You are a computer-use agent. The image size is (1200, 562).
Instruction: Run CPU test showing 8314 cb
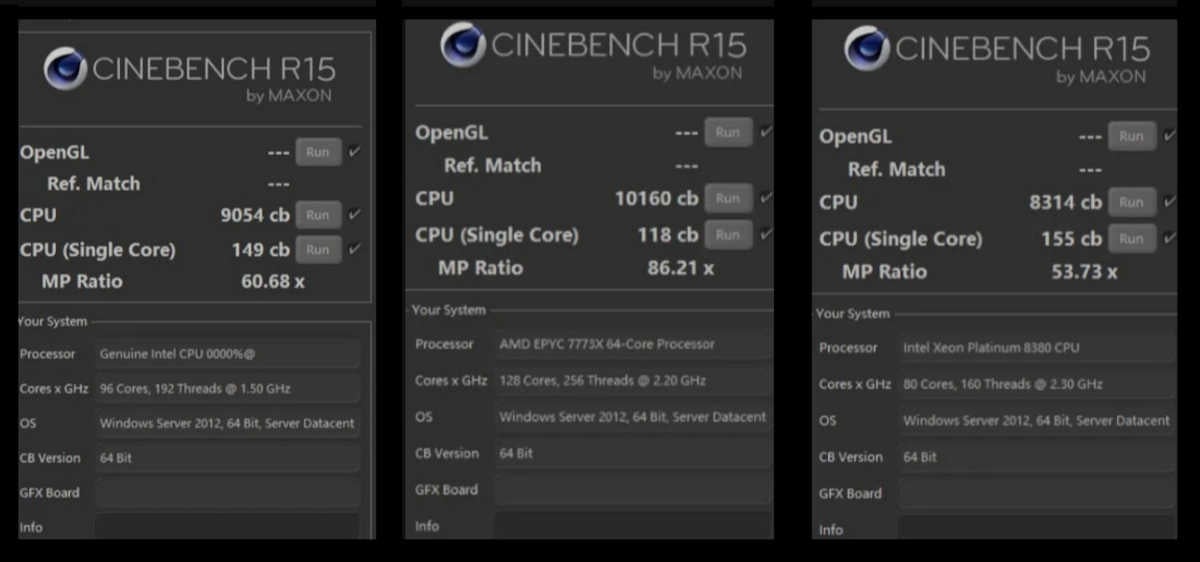point(1131,202)
